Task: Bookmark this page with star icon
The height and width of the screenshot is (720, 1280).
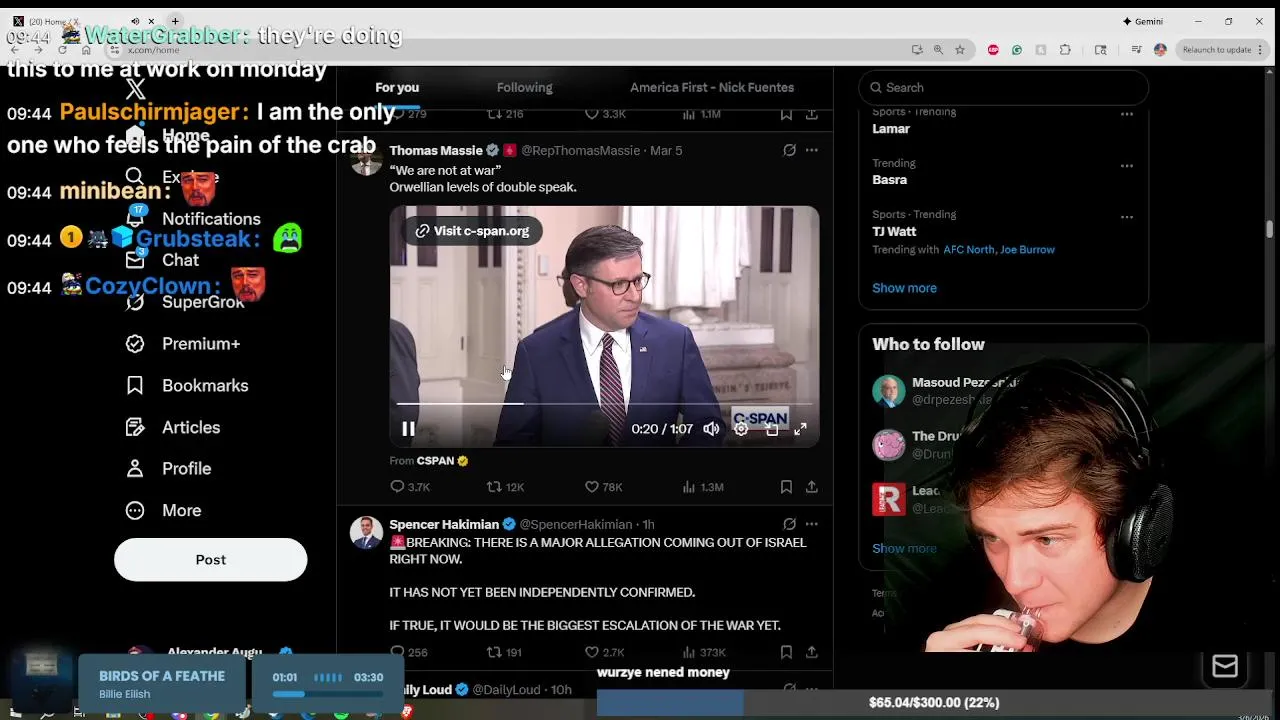Action: pyautogui.click(x=960, y=50)
